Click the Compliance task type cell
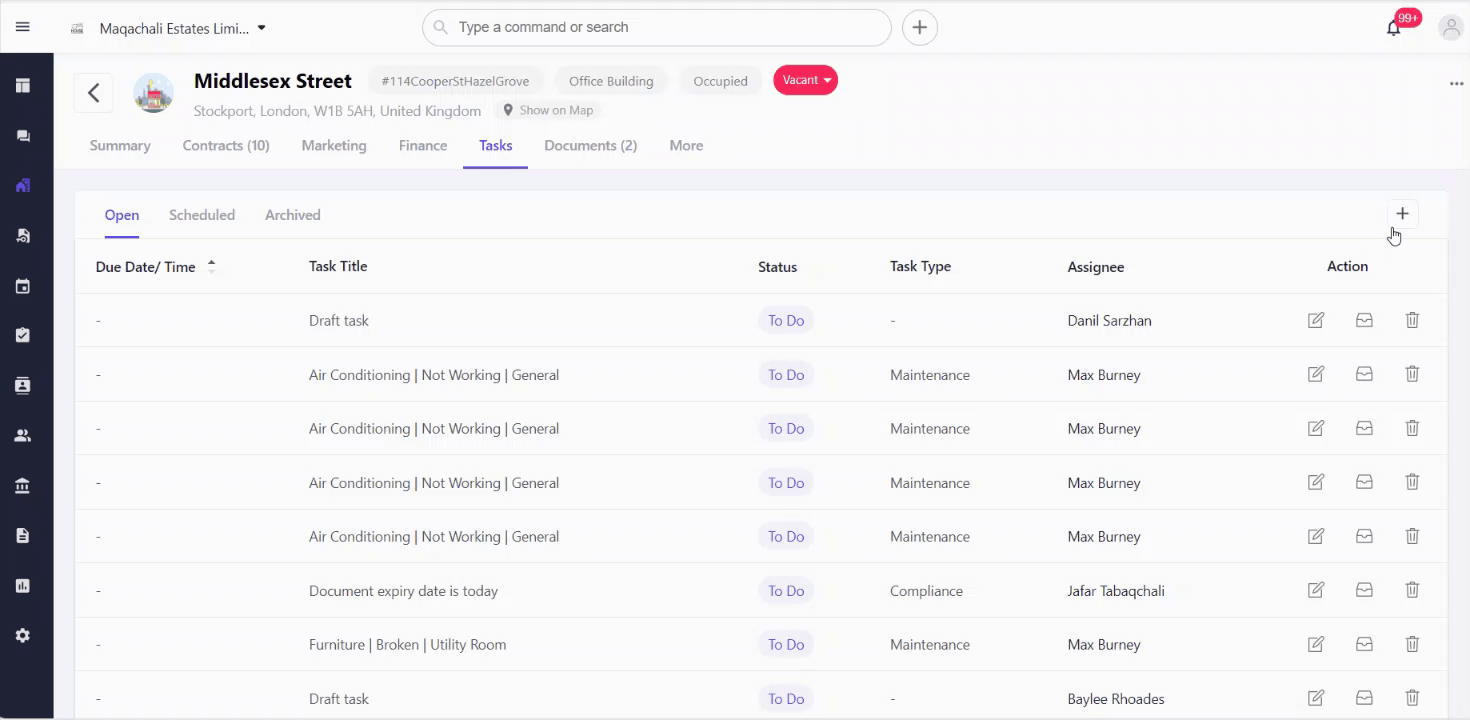The height and width of the screenshot is (720, 1470). tap(926, 591)
